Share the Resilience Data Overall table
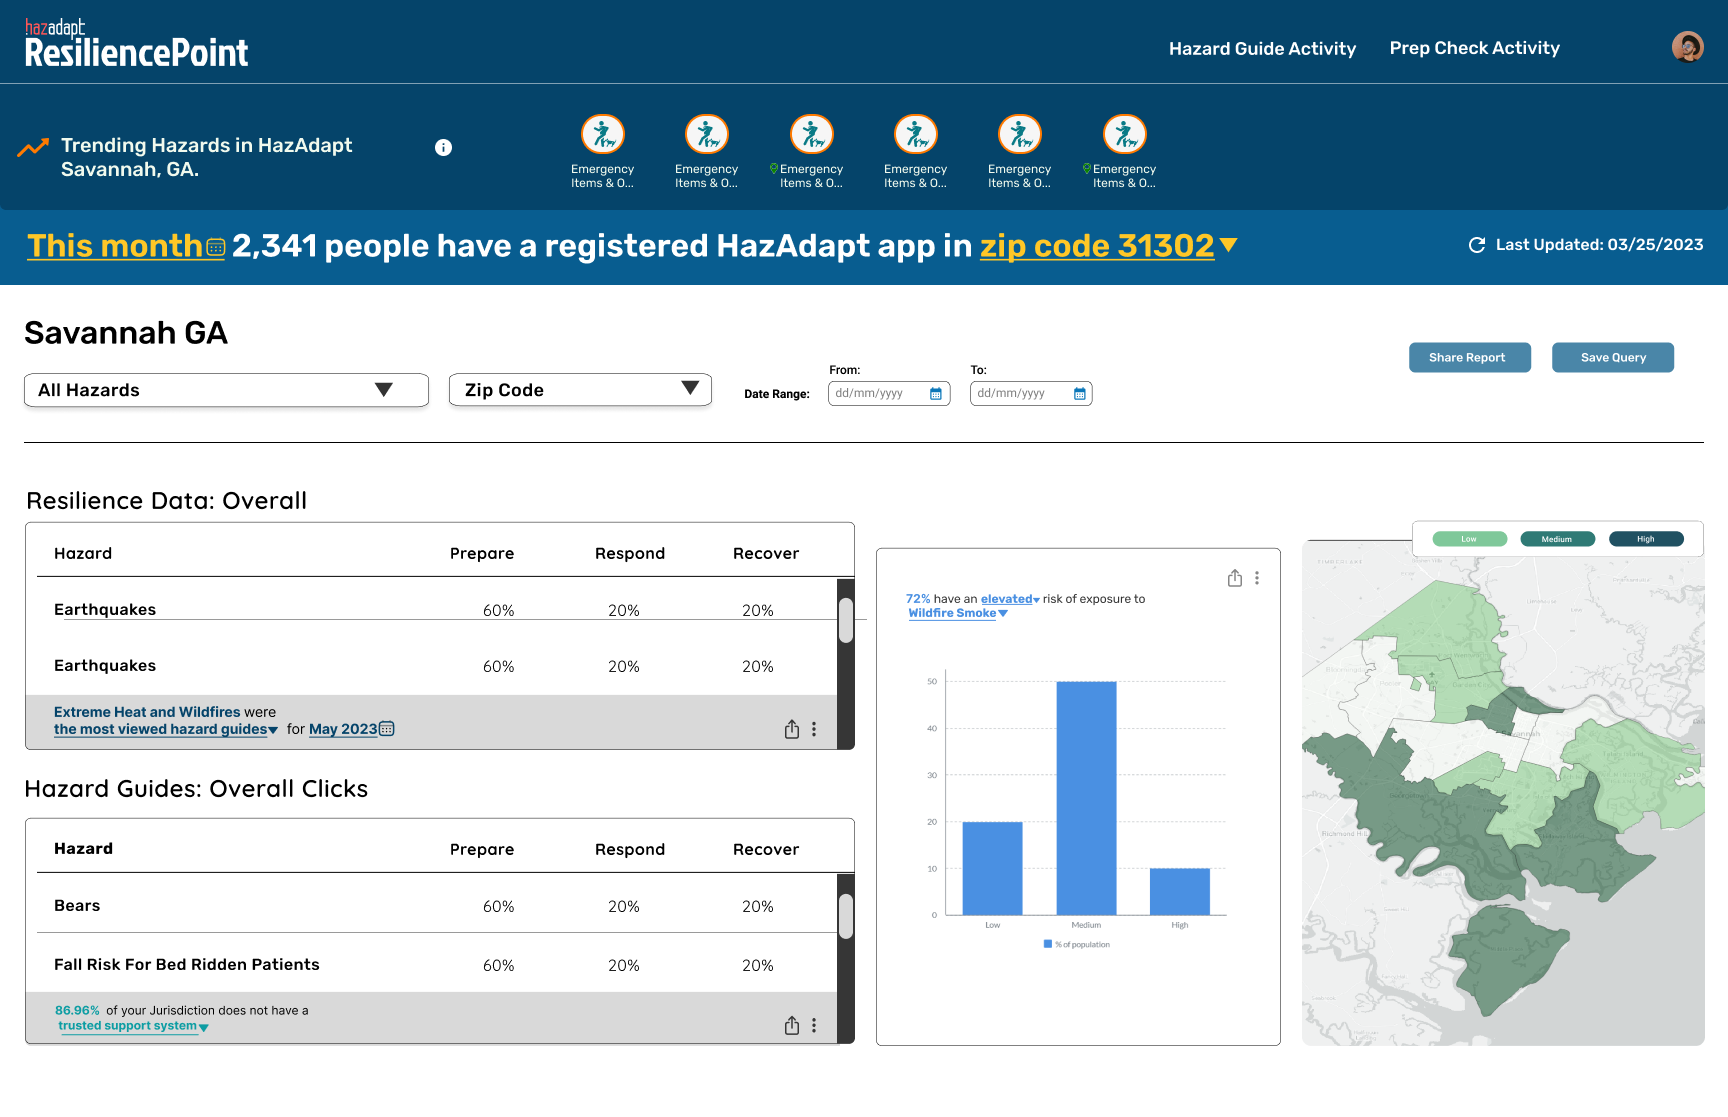Viewport: 1728px width, 1117px height. (x=792, y=729)
